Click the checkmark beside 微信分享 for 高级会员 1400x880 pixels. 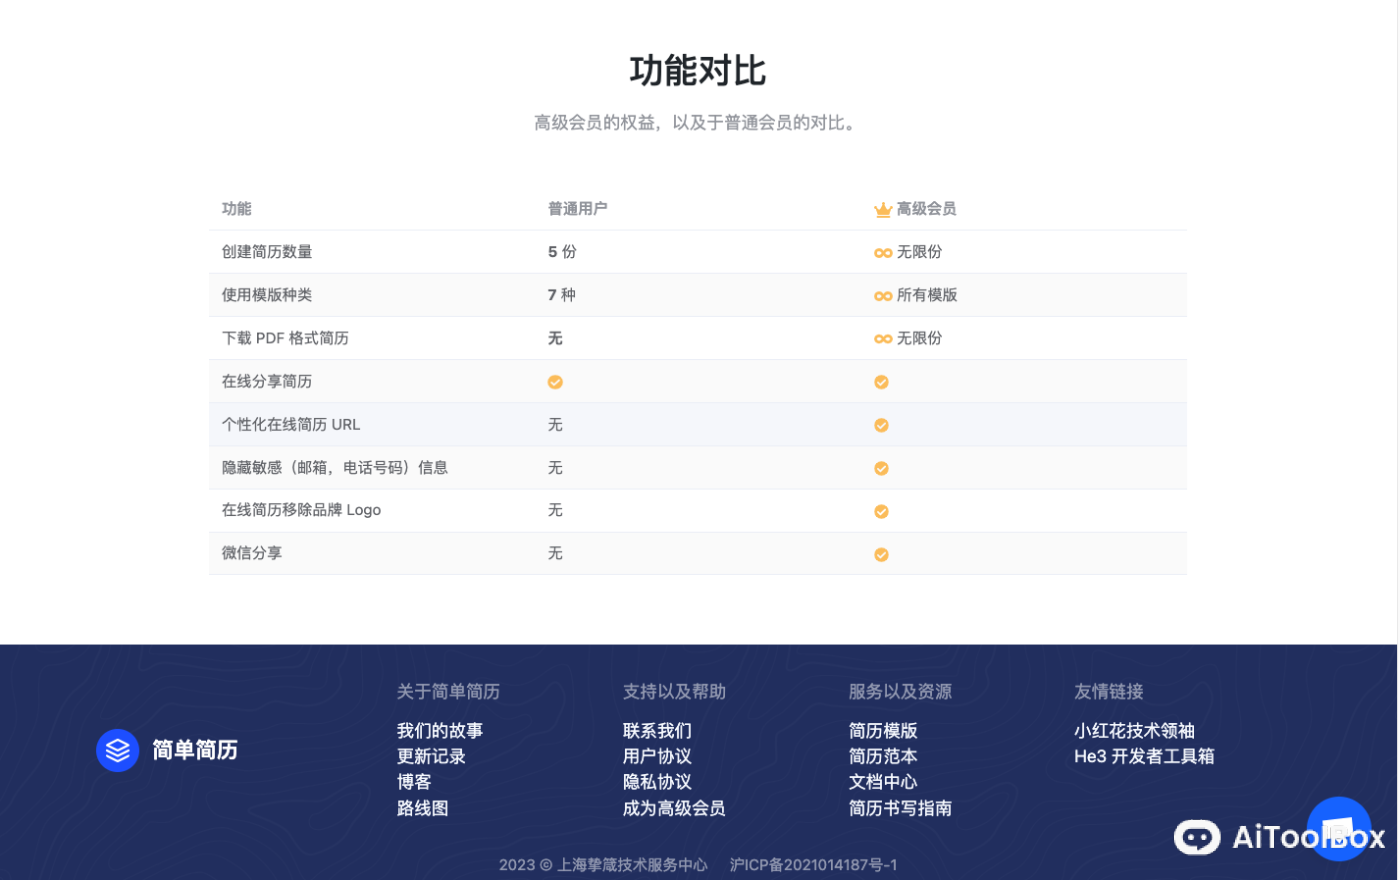tap(881, 553)
